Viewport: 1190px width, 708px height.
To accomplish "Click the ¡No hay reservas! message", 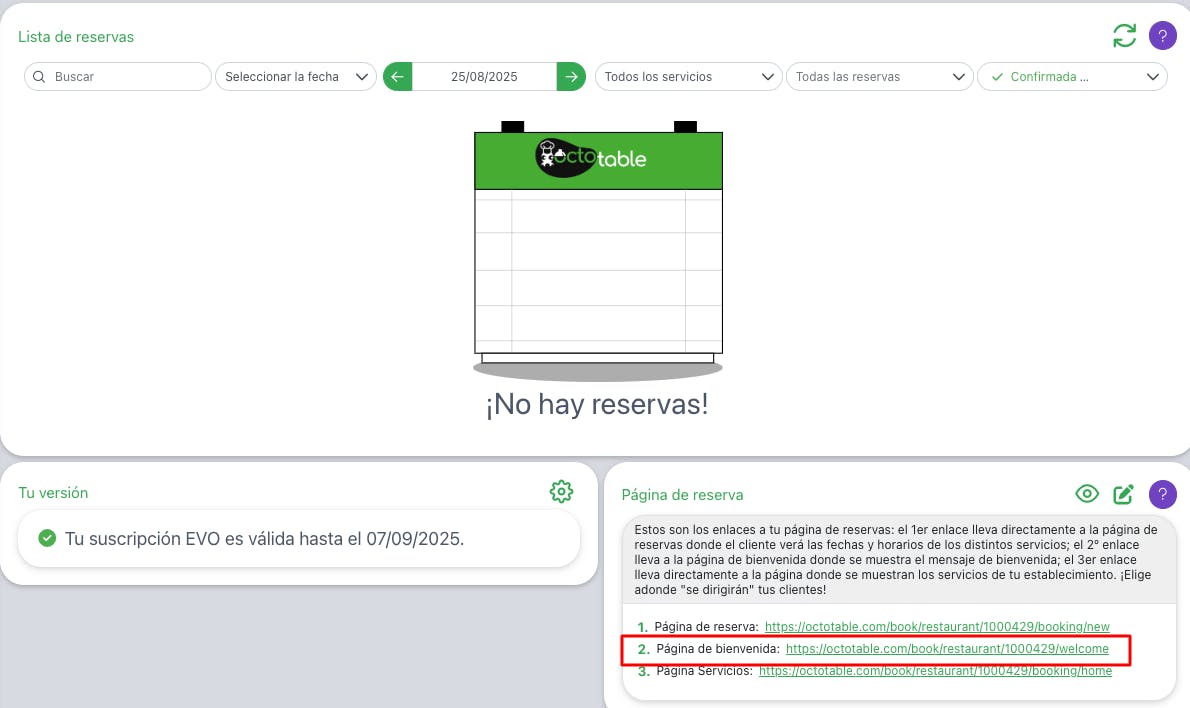I will coord(597,404).
